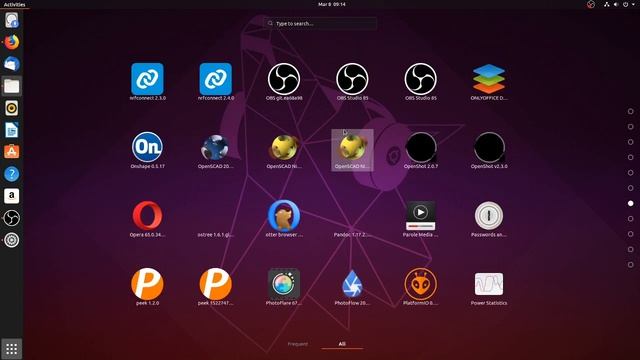Image resolution: width=640 pixels, height=360 pixels.
Task: Open Ubuntu Software from the dock
Action: coord(11,152)
